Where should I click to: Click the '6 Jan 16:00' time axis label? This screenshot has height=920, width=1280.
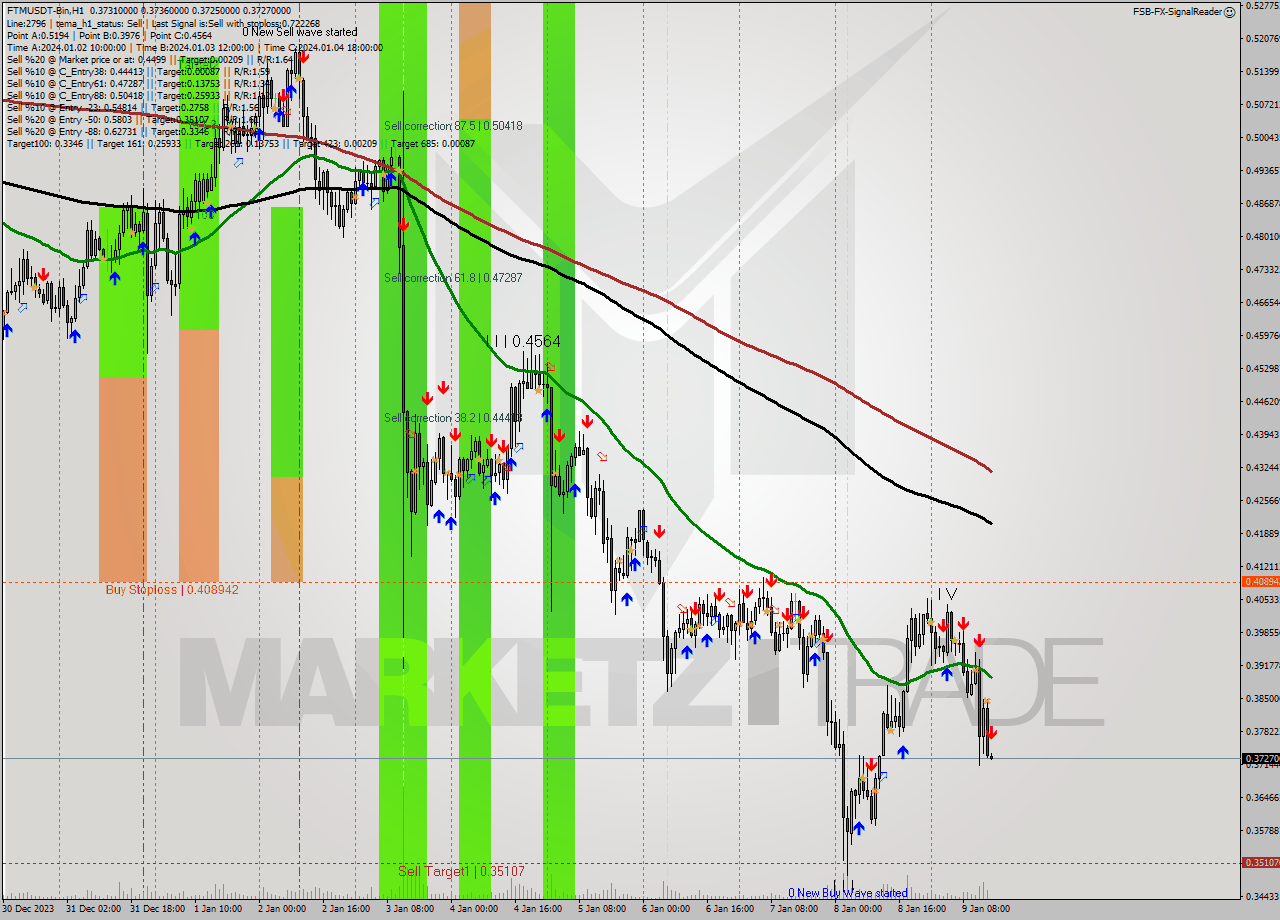click(x=729, y=908)
